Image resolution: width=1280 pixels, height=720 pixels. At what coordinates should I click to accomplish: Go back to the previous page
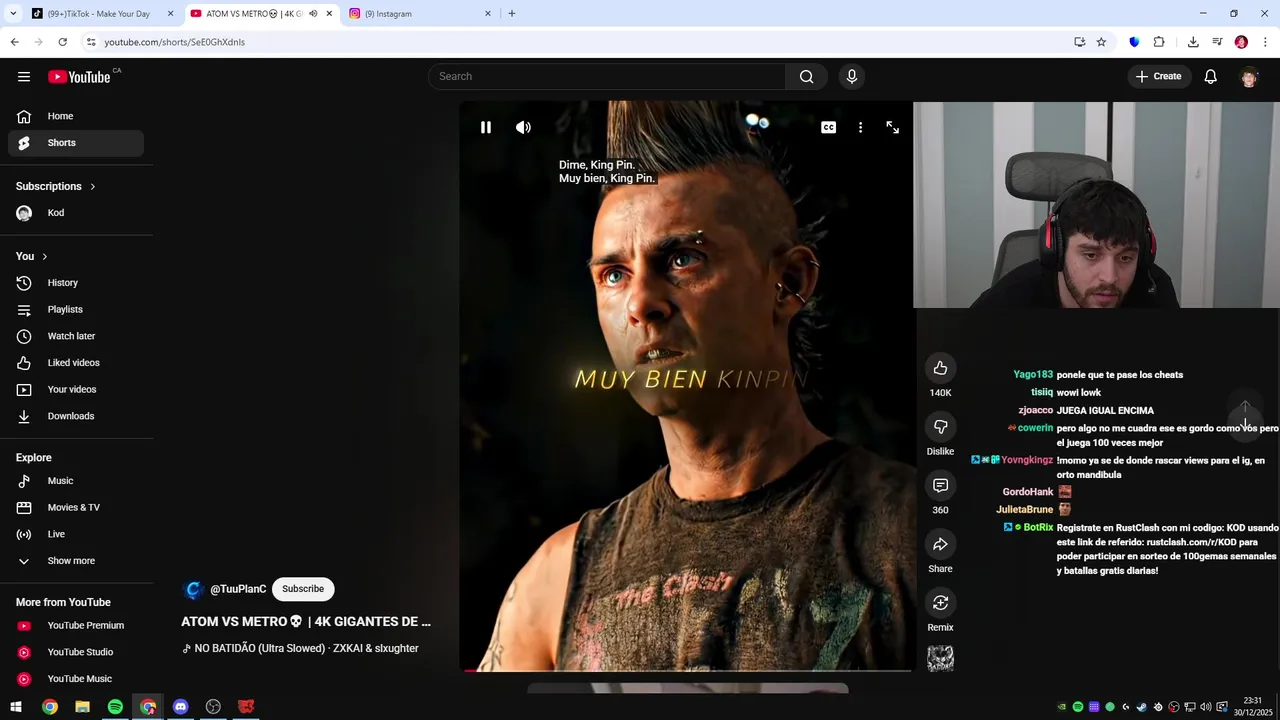pos(14,42)
